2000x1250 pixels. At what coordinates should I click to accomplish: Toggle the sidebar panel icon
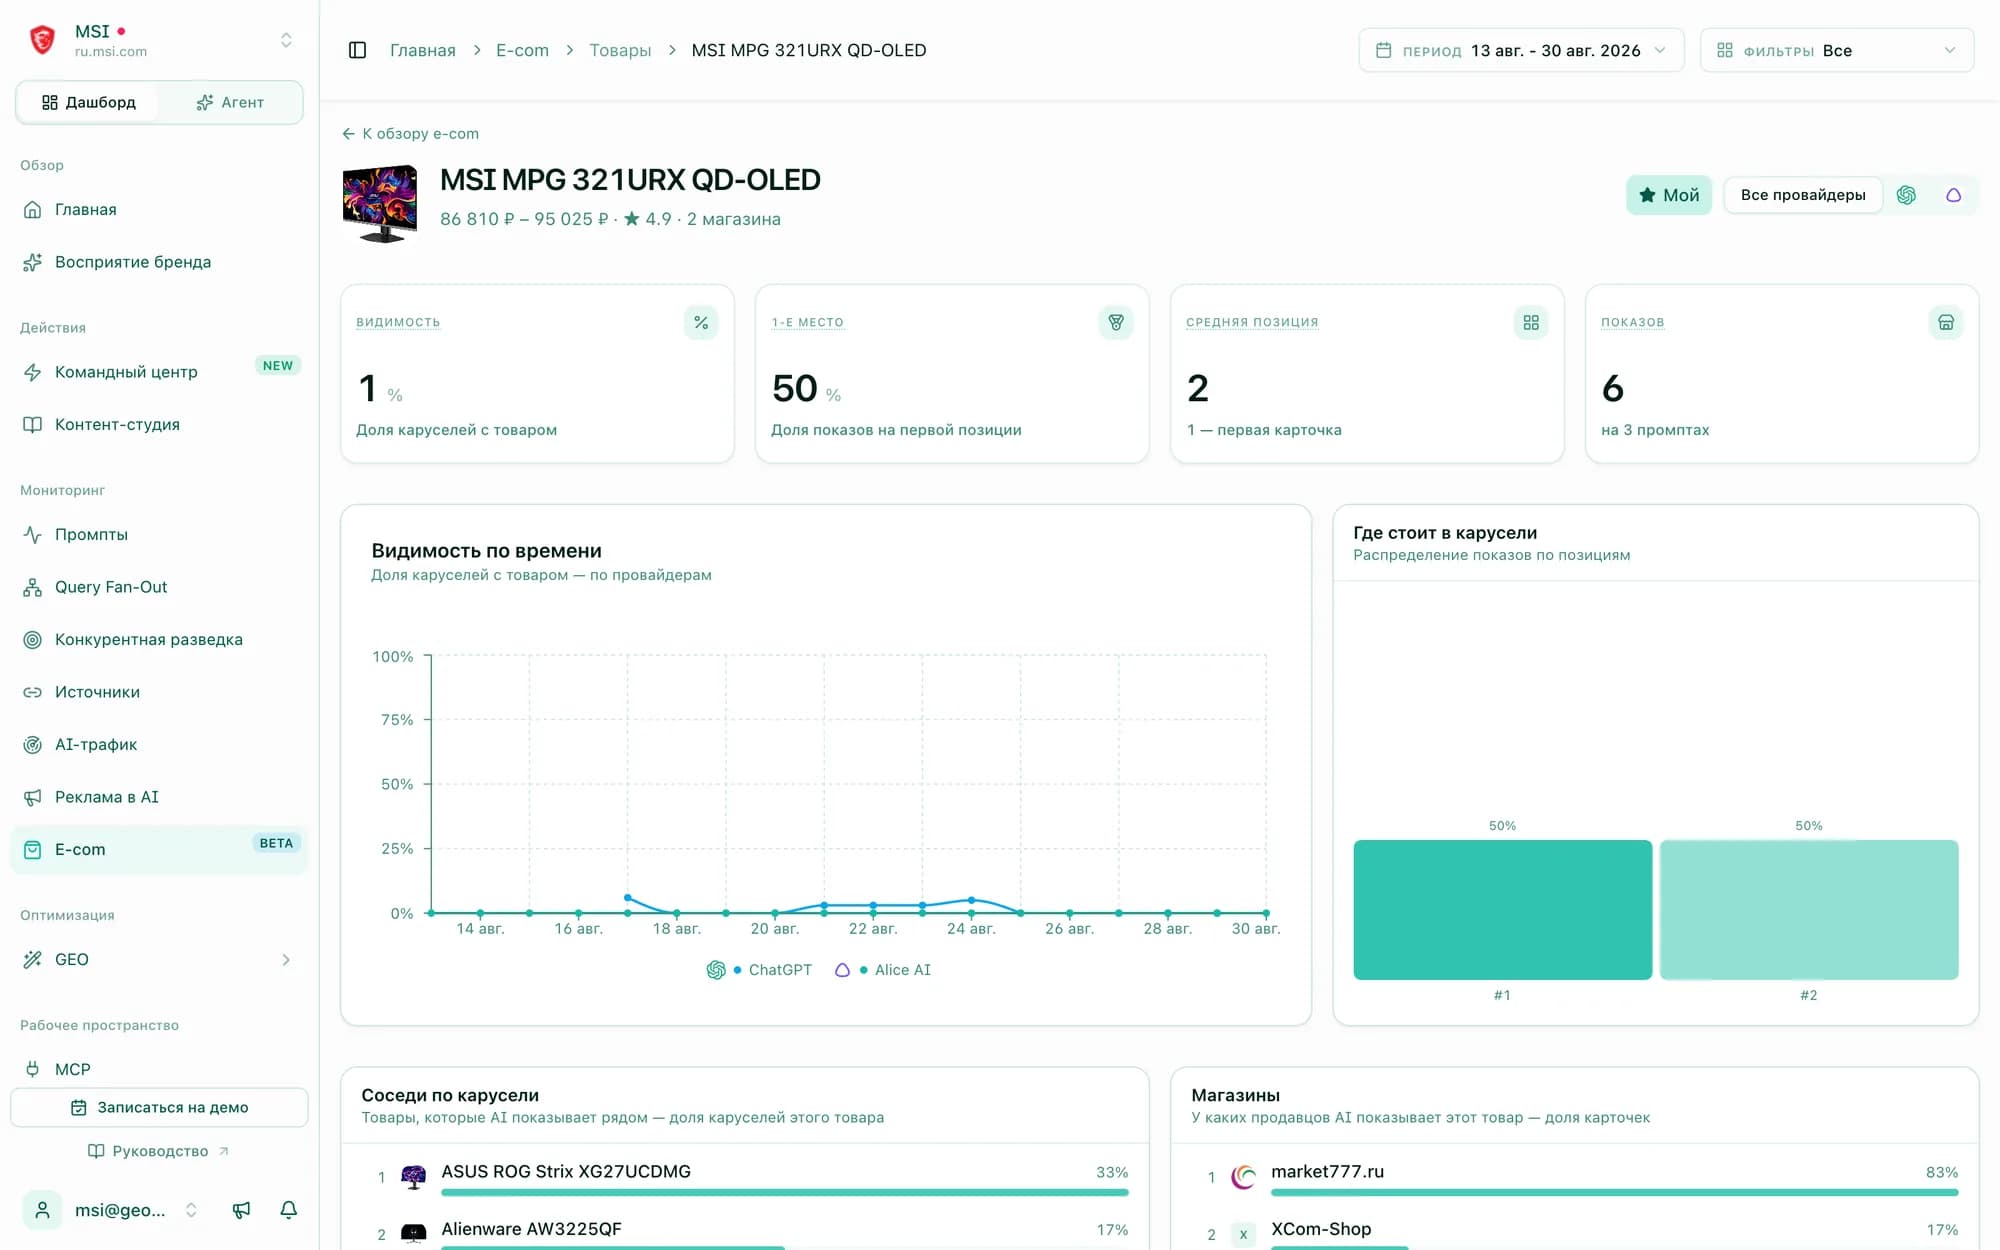tap(357, 50)
